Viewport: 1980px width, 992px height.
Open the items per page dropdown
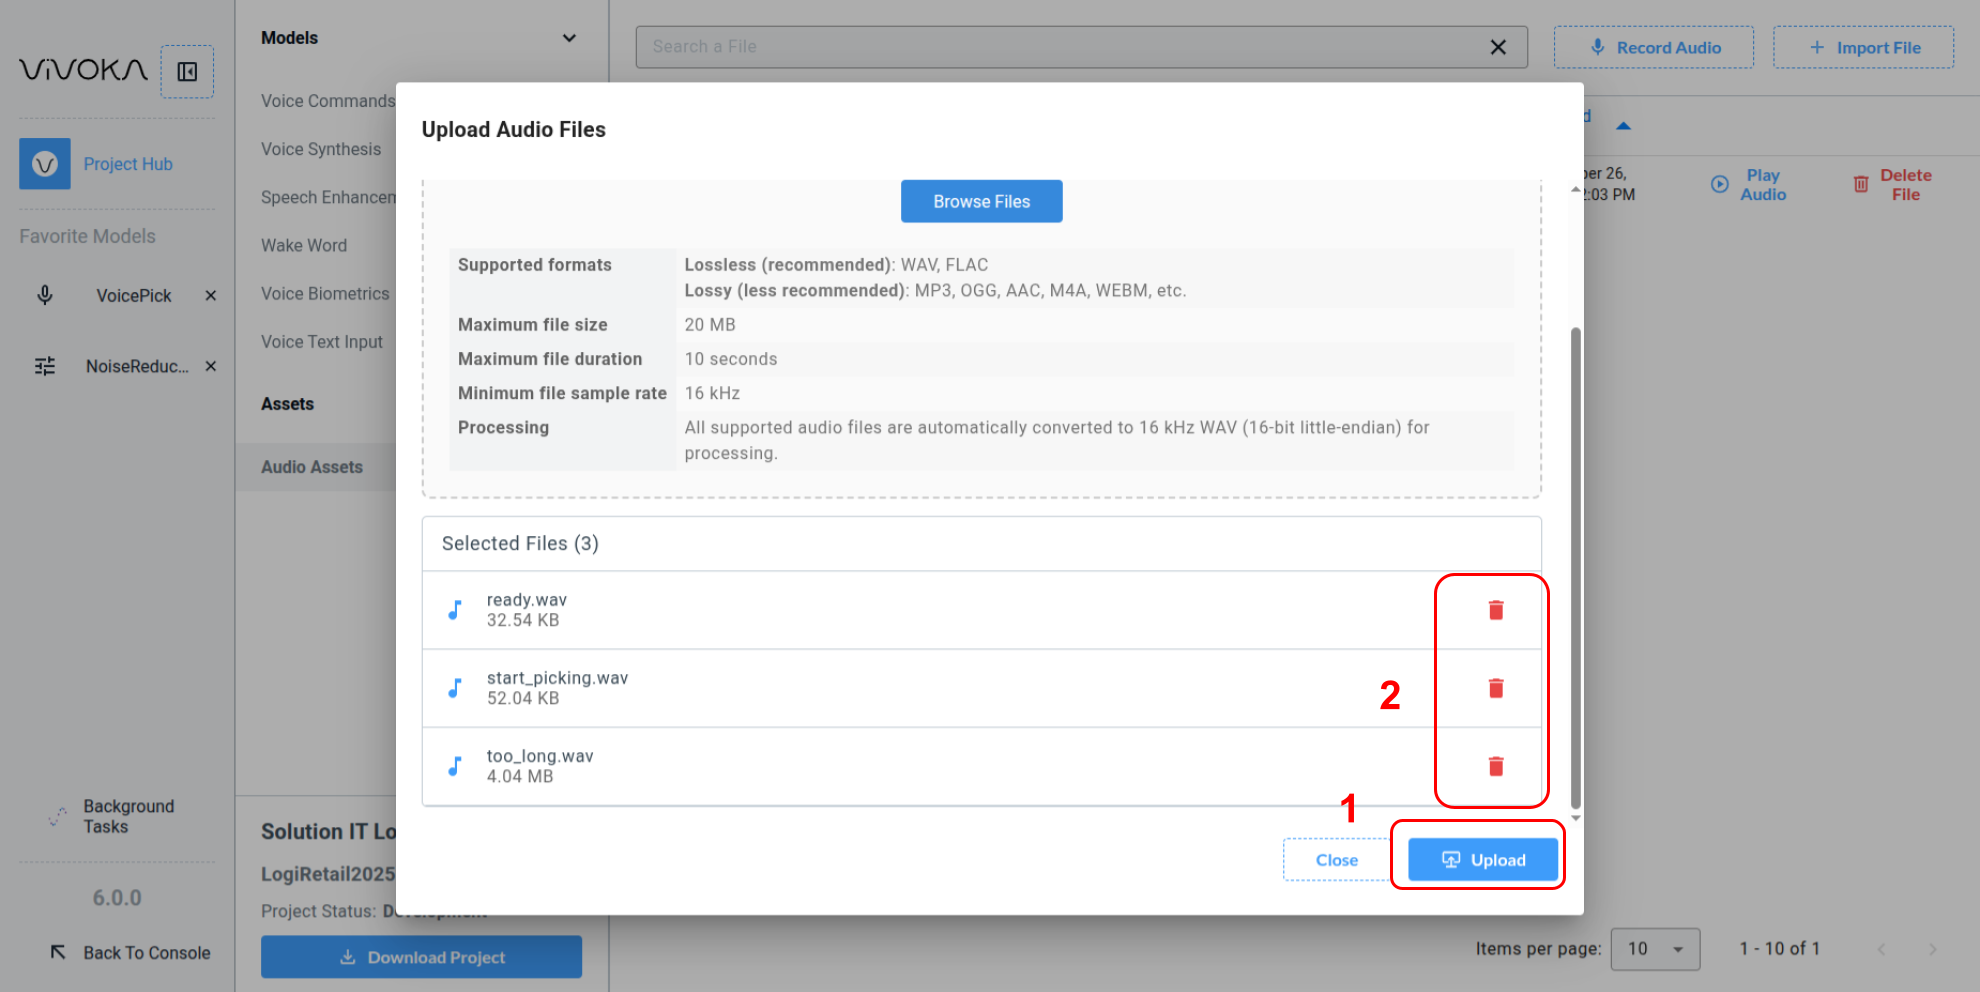point(1655,949)
